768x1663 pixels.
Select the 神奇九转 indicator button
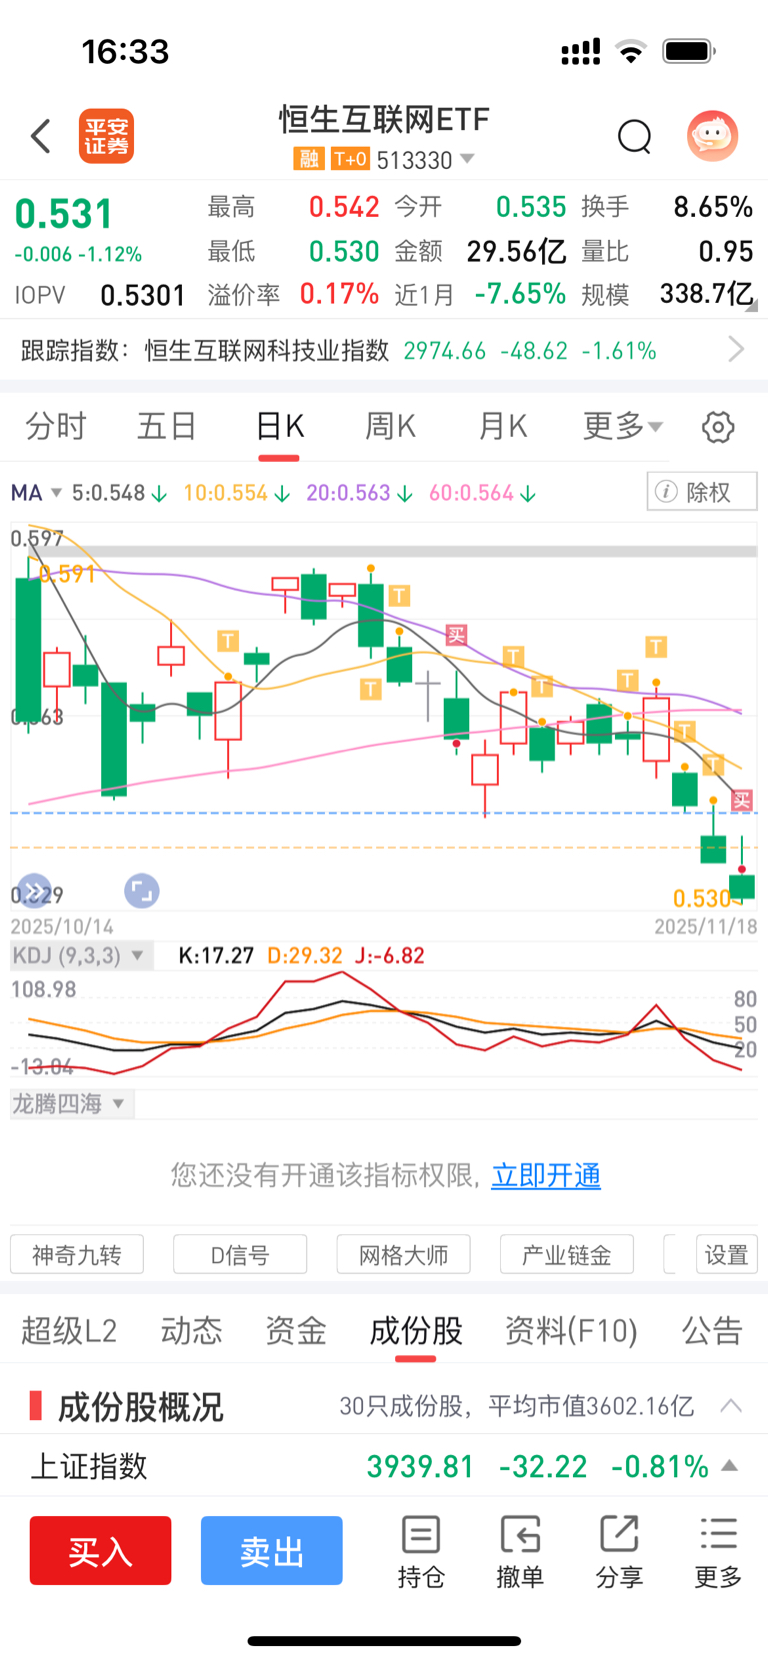pyautogui.click(x=77, y=1254)
